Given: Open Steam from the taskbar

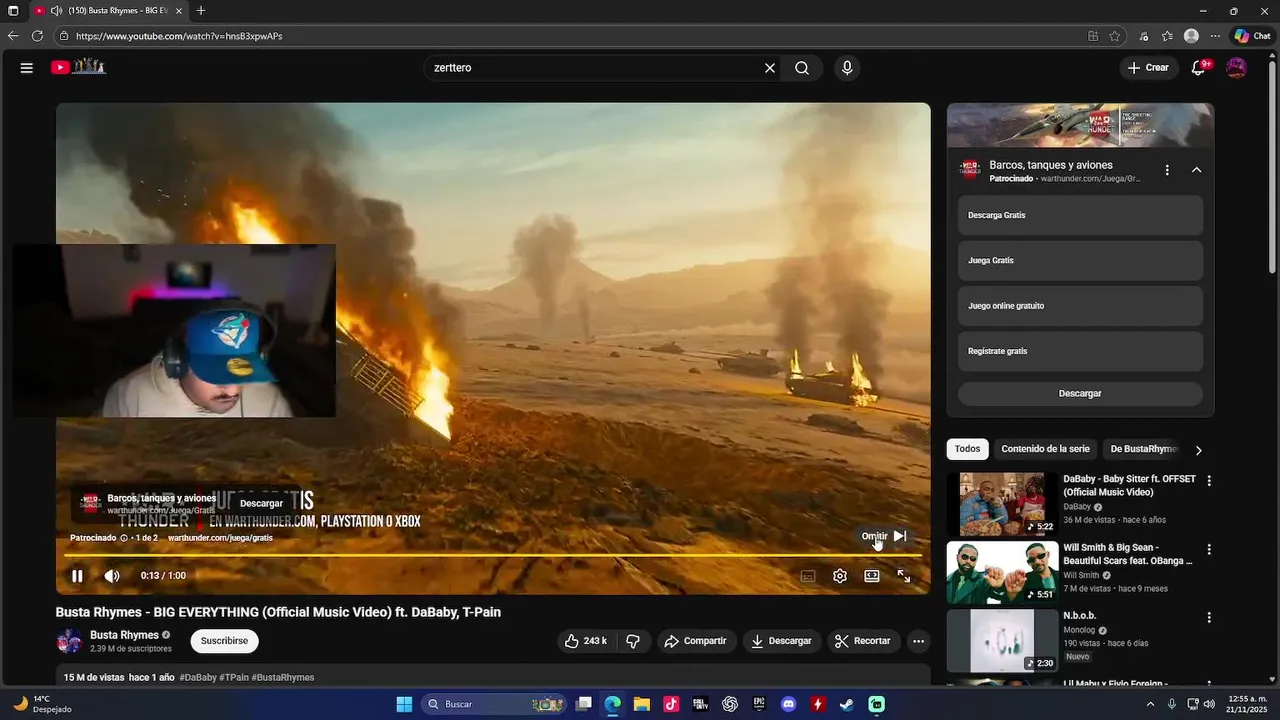Looking at the screenshot, I should click(847, 704).
